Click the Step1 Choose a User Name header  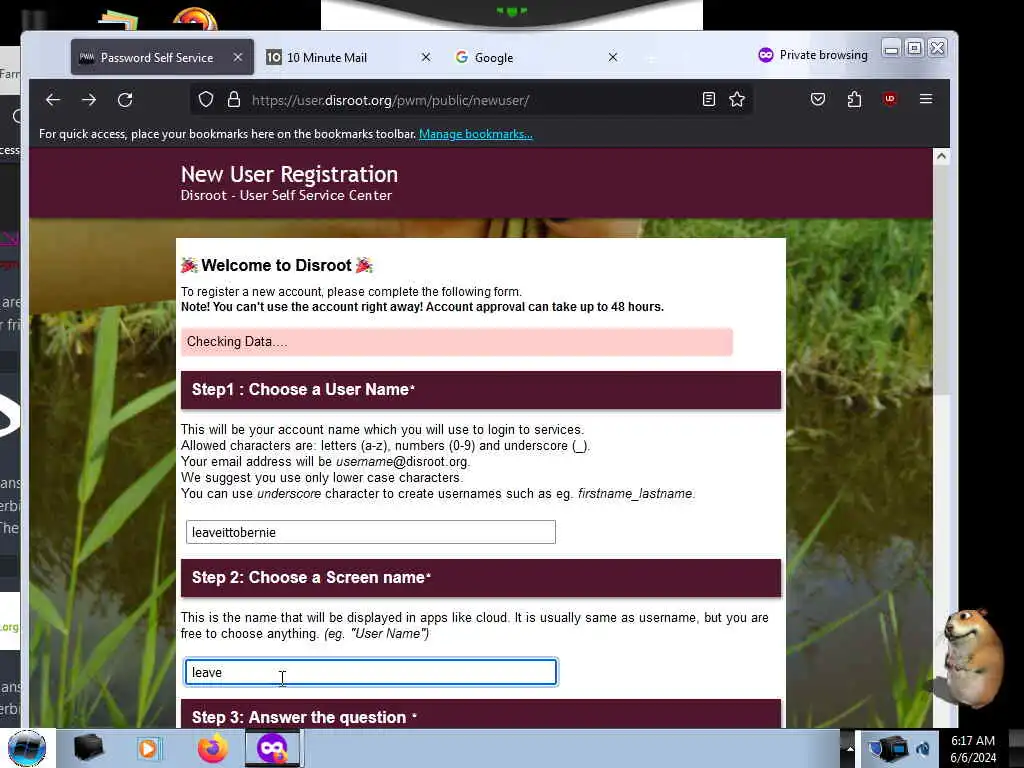coord(481,390)
